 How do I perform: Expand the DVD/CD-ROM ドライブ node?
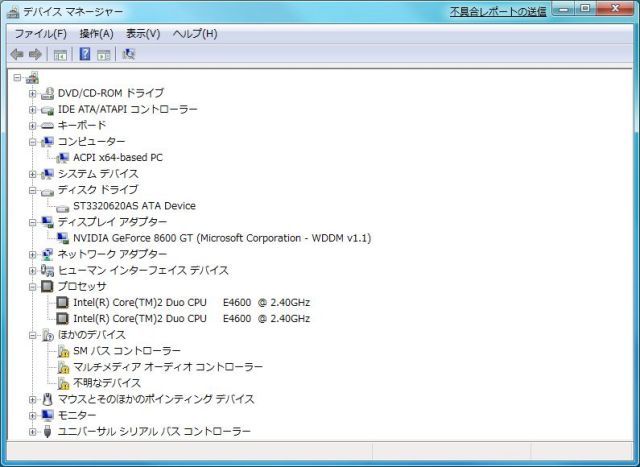point(33,93)
